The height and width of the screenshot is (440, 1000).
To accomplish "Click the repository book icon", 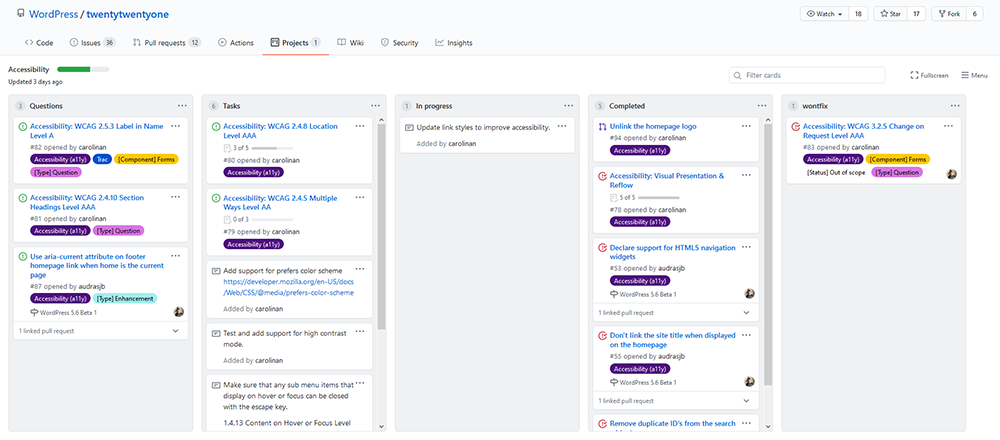I will (x=20, y=13).
